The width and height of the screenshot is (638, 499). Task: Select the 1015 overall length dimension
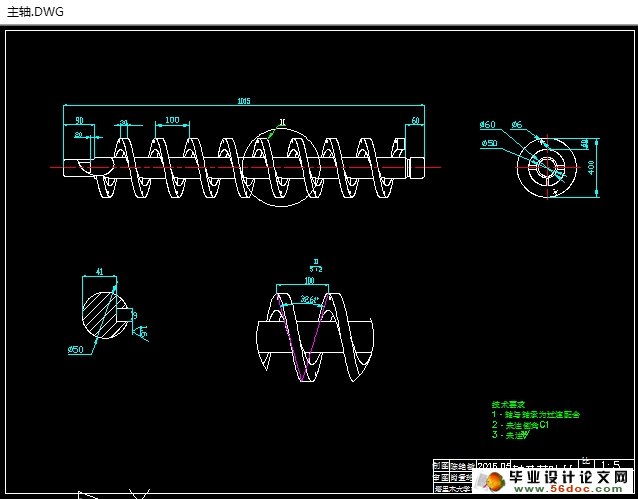(244, 101)
